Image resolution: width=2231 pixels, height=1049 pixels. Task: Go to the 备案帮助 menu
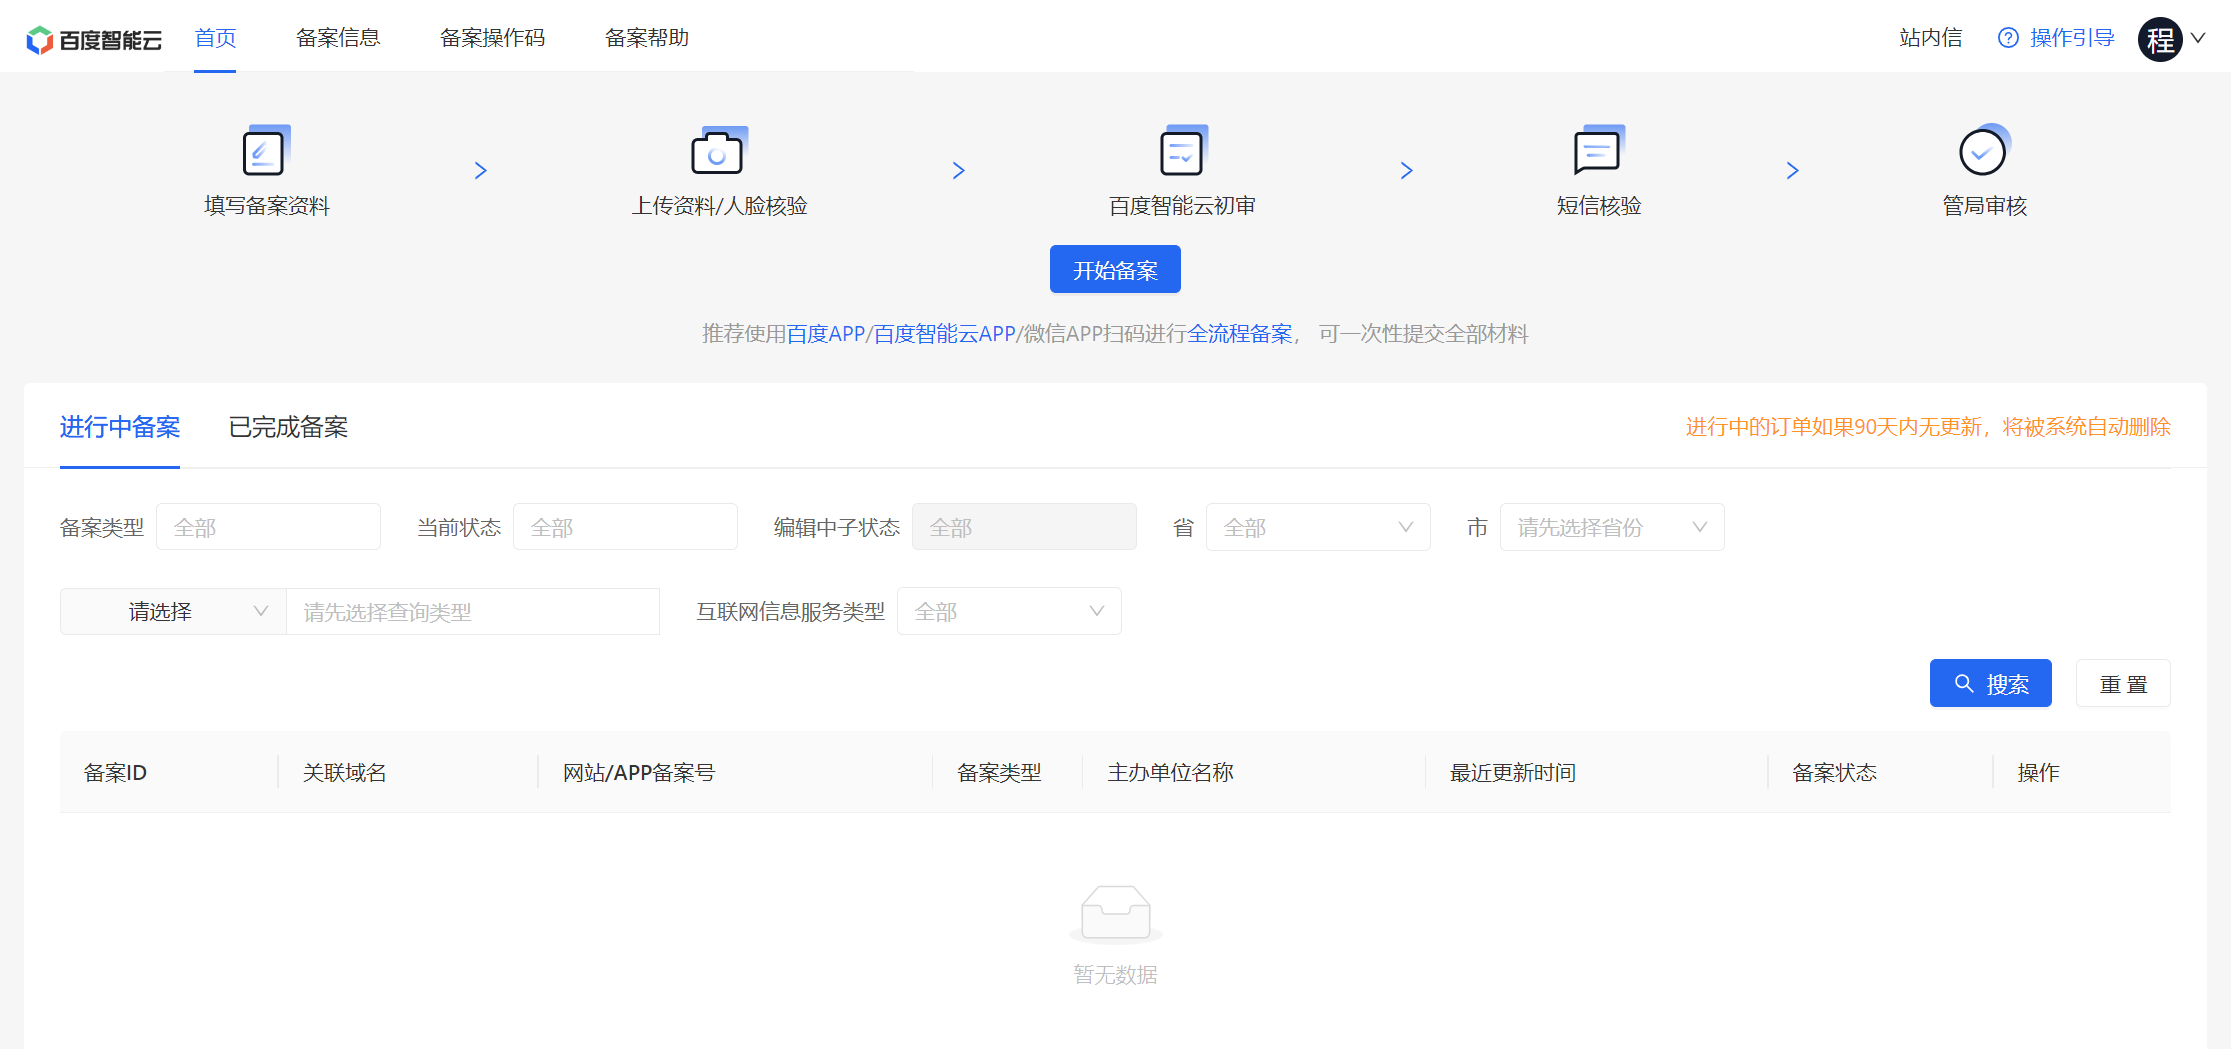coord(646,38)
